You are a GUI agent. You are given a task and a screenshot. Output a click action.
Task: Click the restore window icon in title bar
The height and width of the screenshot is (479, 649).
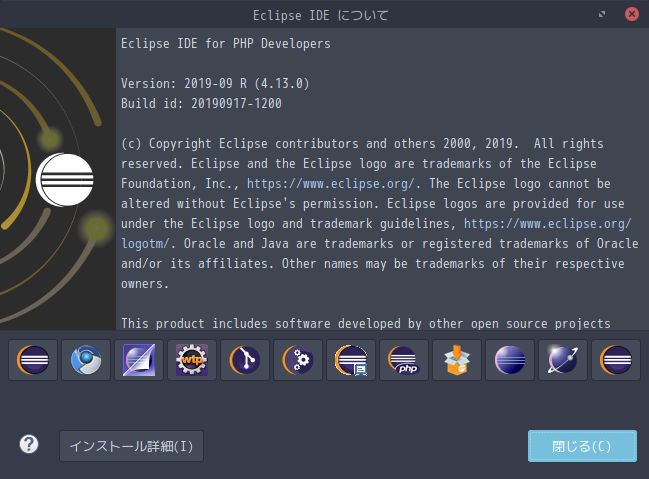click(x=602, y=14)
